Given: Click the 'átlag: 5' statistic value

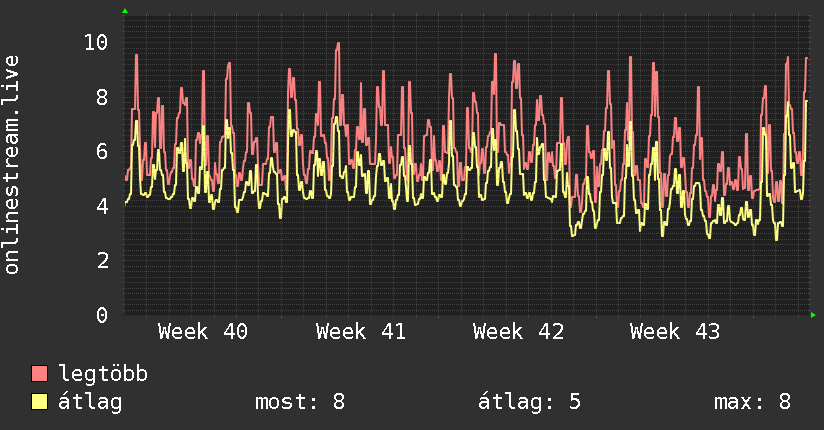Looking at the screenshot, I should 529,402.
